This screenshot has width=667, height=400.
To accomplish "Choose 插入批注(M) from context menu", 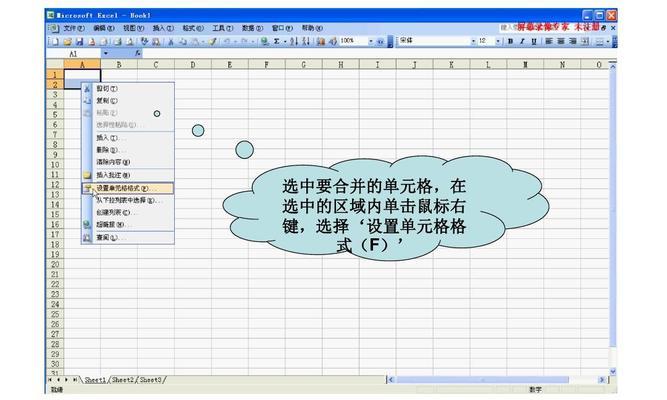I will tap(128, 175).
